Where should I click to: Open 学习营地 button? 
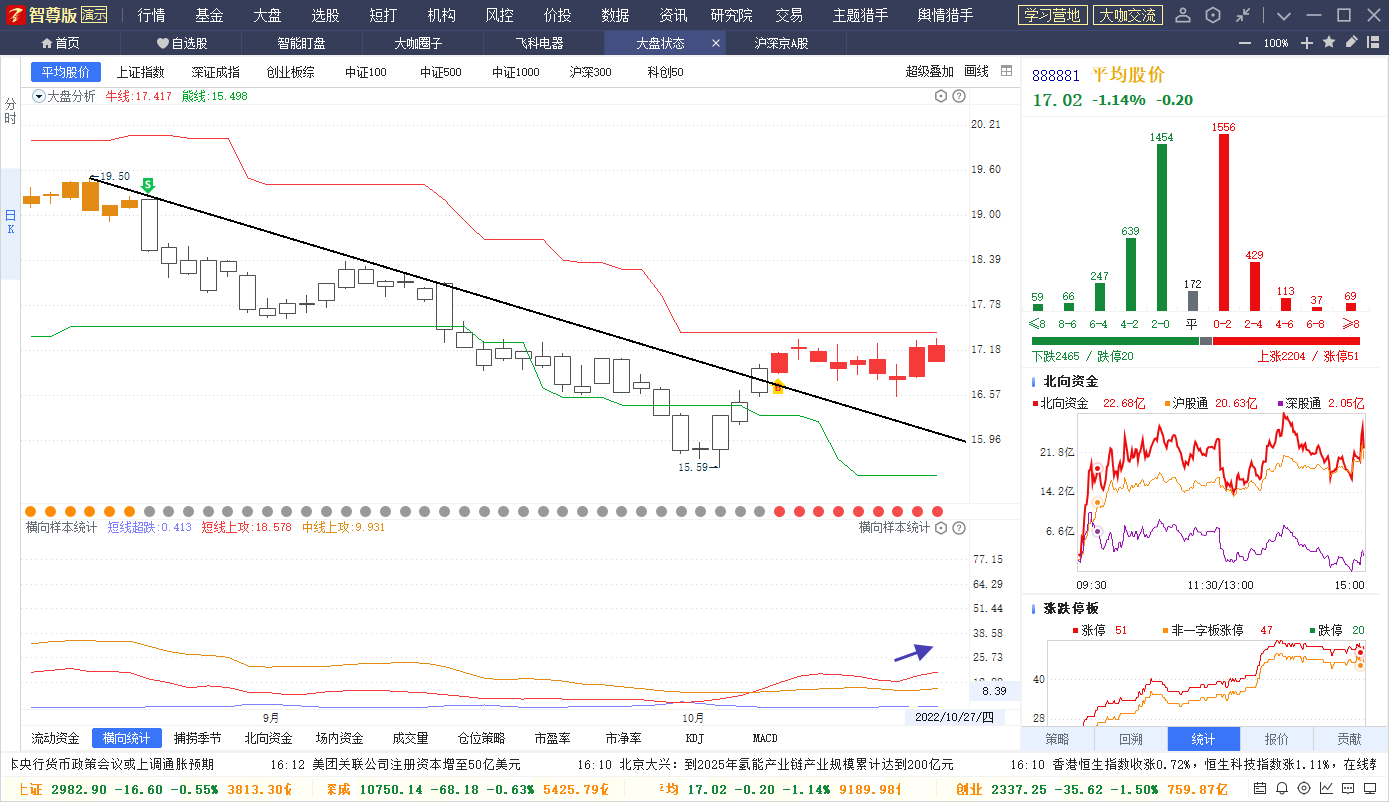pos(1052,15)
